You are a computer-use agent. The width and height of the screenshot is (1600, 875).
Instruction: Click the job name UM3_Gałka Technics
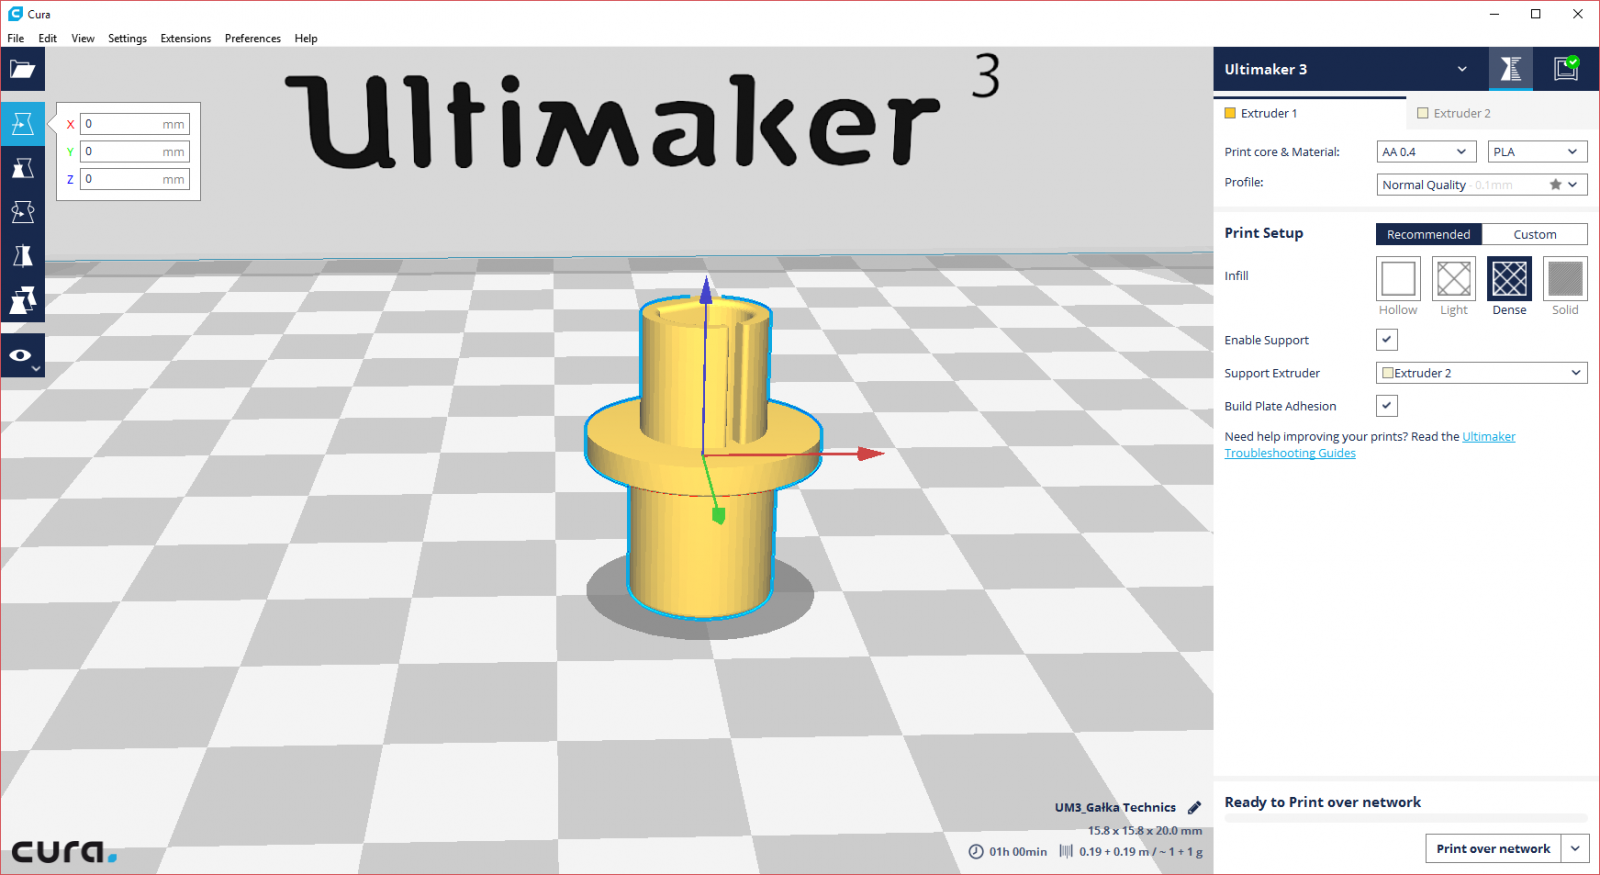pos(1115,807)
